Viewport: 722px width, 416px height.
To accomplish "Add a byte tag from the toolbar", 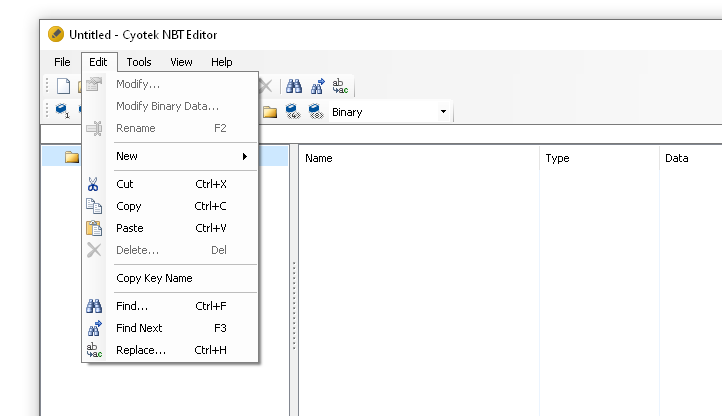I will click(62, 111).
